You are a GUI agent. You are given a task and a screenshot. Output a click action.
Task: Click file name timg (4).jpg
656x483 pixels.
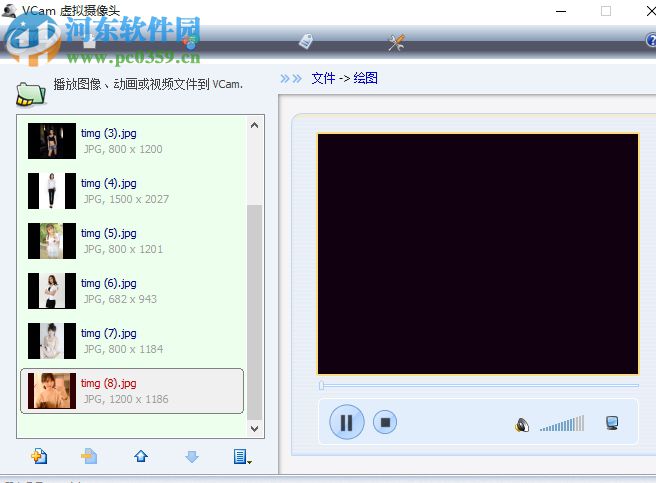click(109, 184)
